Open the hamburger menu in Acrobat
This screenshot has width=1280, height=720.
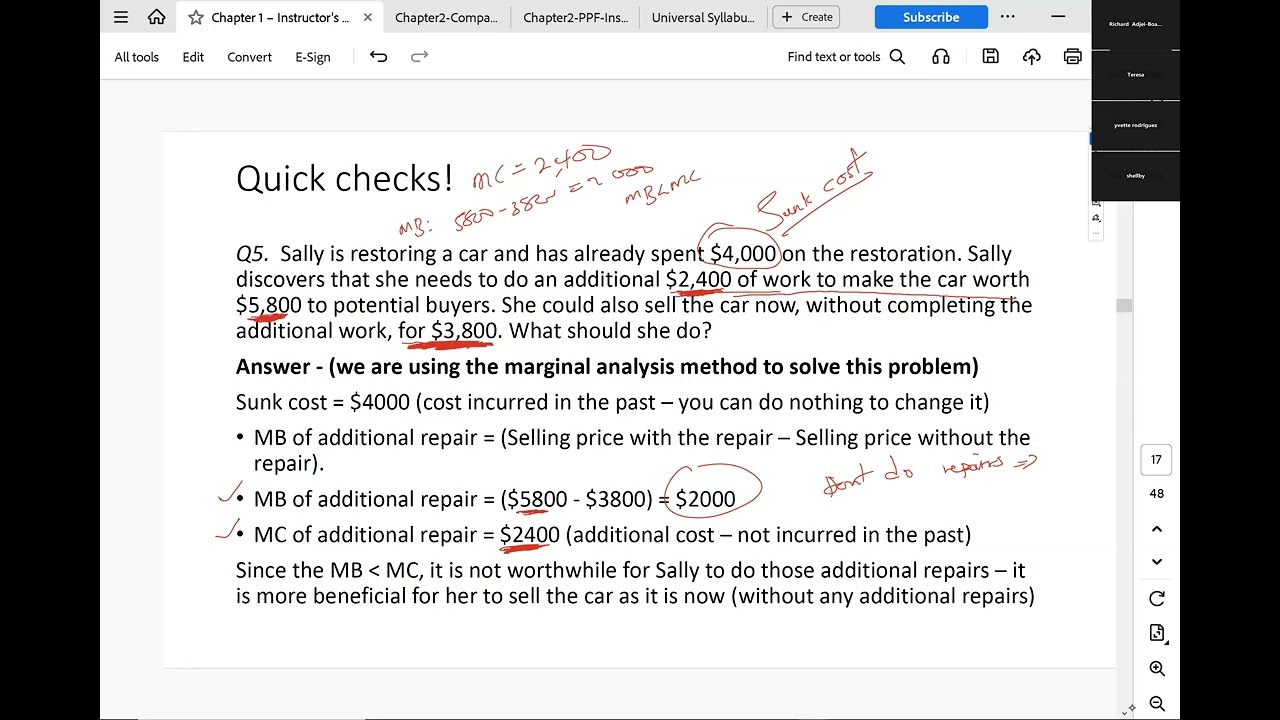pos(121,17)
